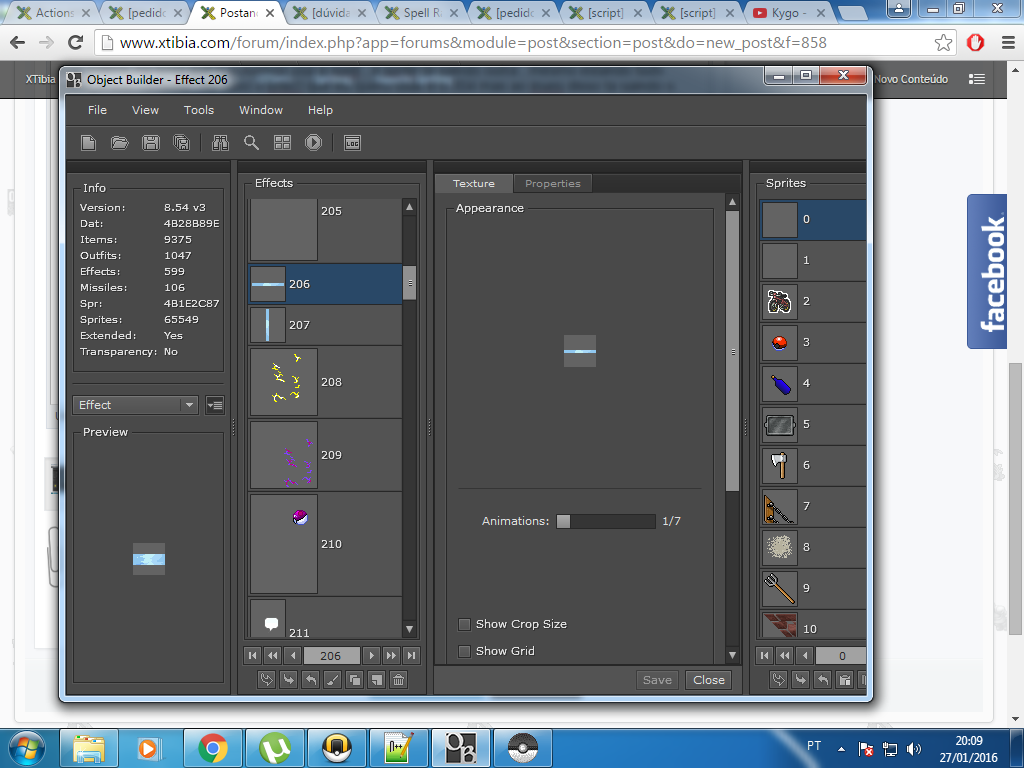1024x768 pixels.
Task: Click the Save button in editor panel
Action: (657, 680)
